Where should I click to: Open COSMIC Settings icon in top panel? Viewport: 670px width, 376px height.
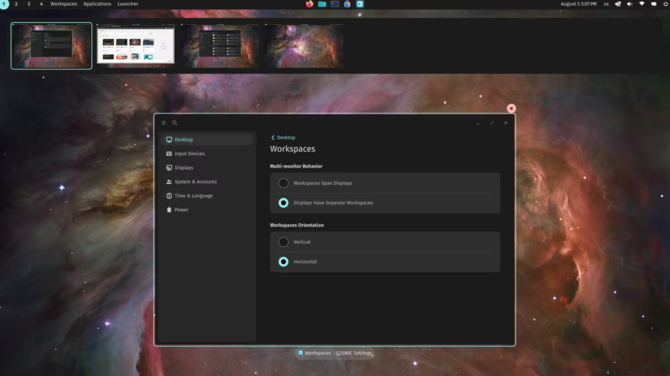pyautogui.click(x=360, y=4)
